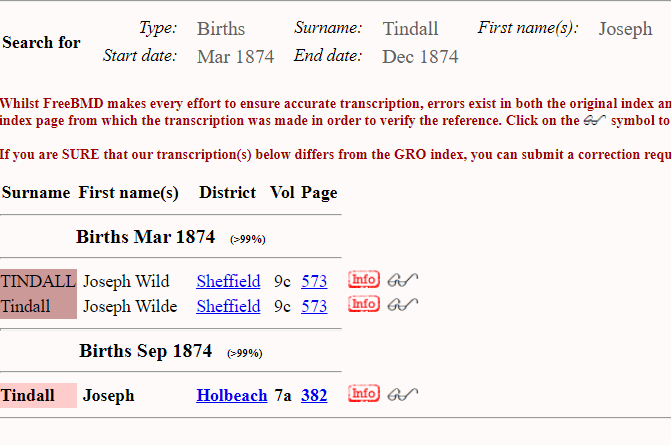Open page 573 link in Joseph Wild row
671x445 pixels.
pyautogui.click(x=314, y=281)
